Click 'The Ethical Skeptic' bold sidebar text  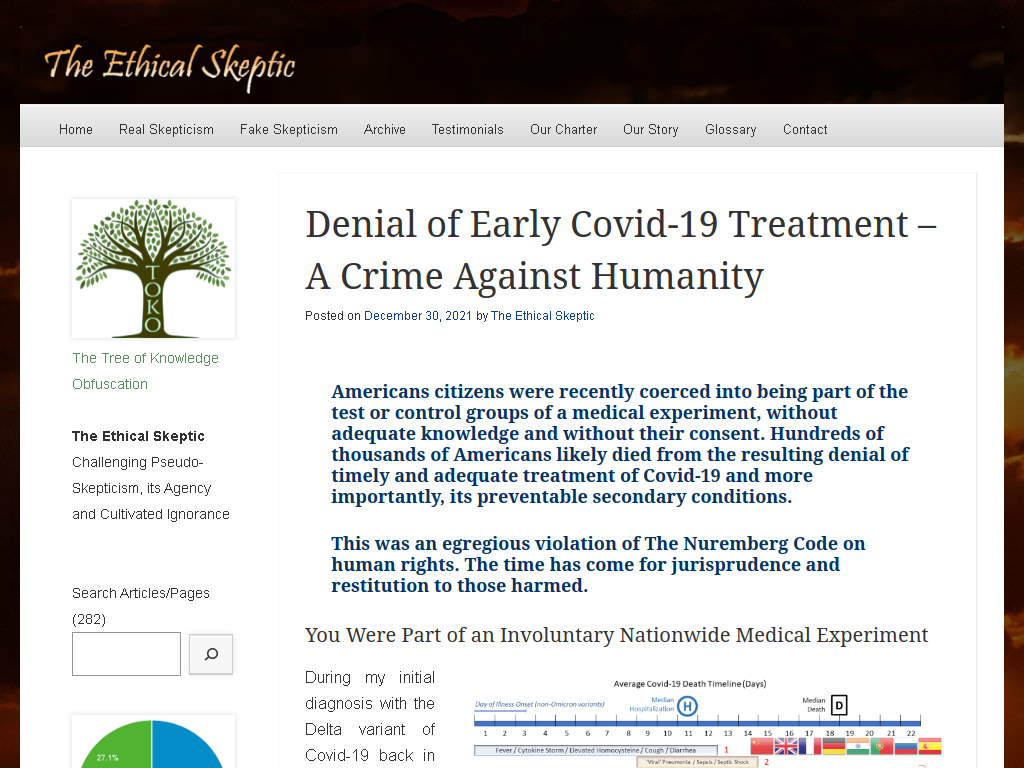[x=138, y=436]
